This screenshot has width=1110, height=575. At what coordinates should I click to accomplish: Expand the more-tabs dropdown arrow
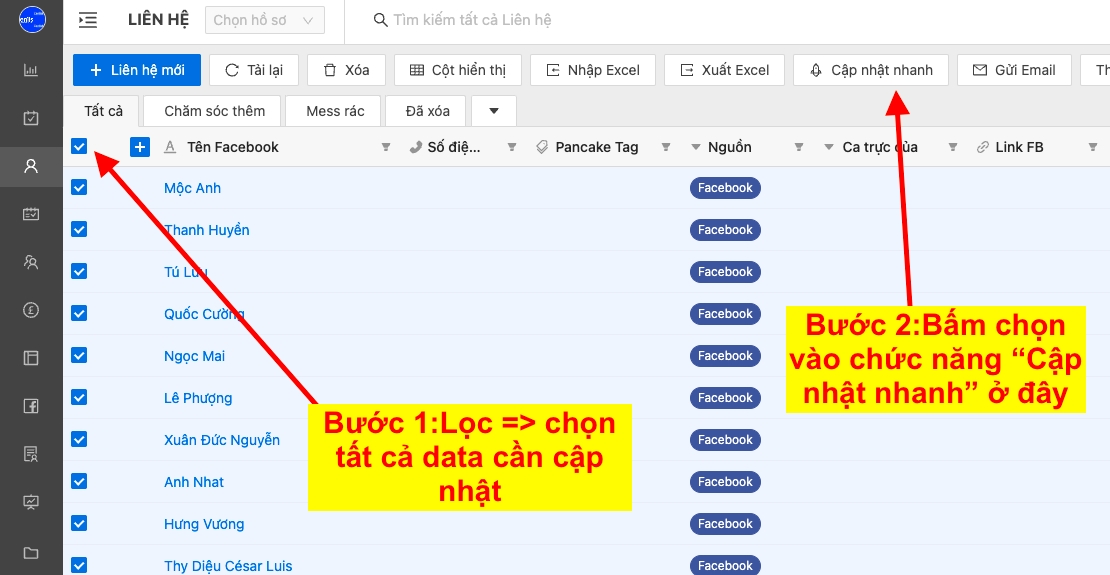(x=493, y=111)
